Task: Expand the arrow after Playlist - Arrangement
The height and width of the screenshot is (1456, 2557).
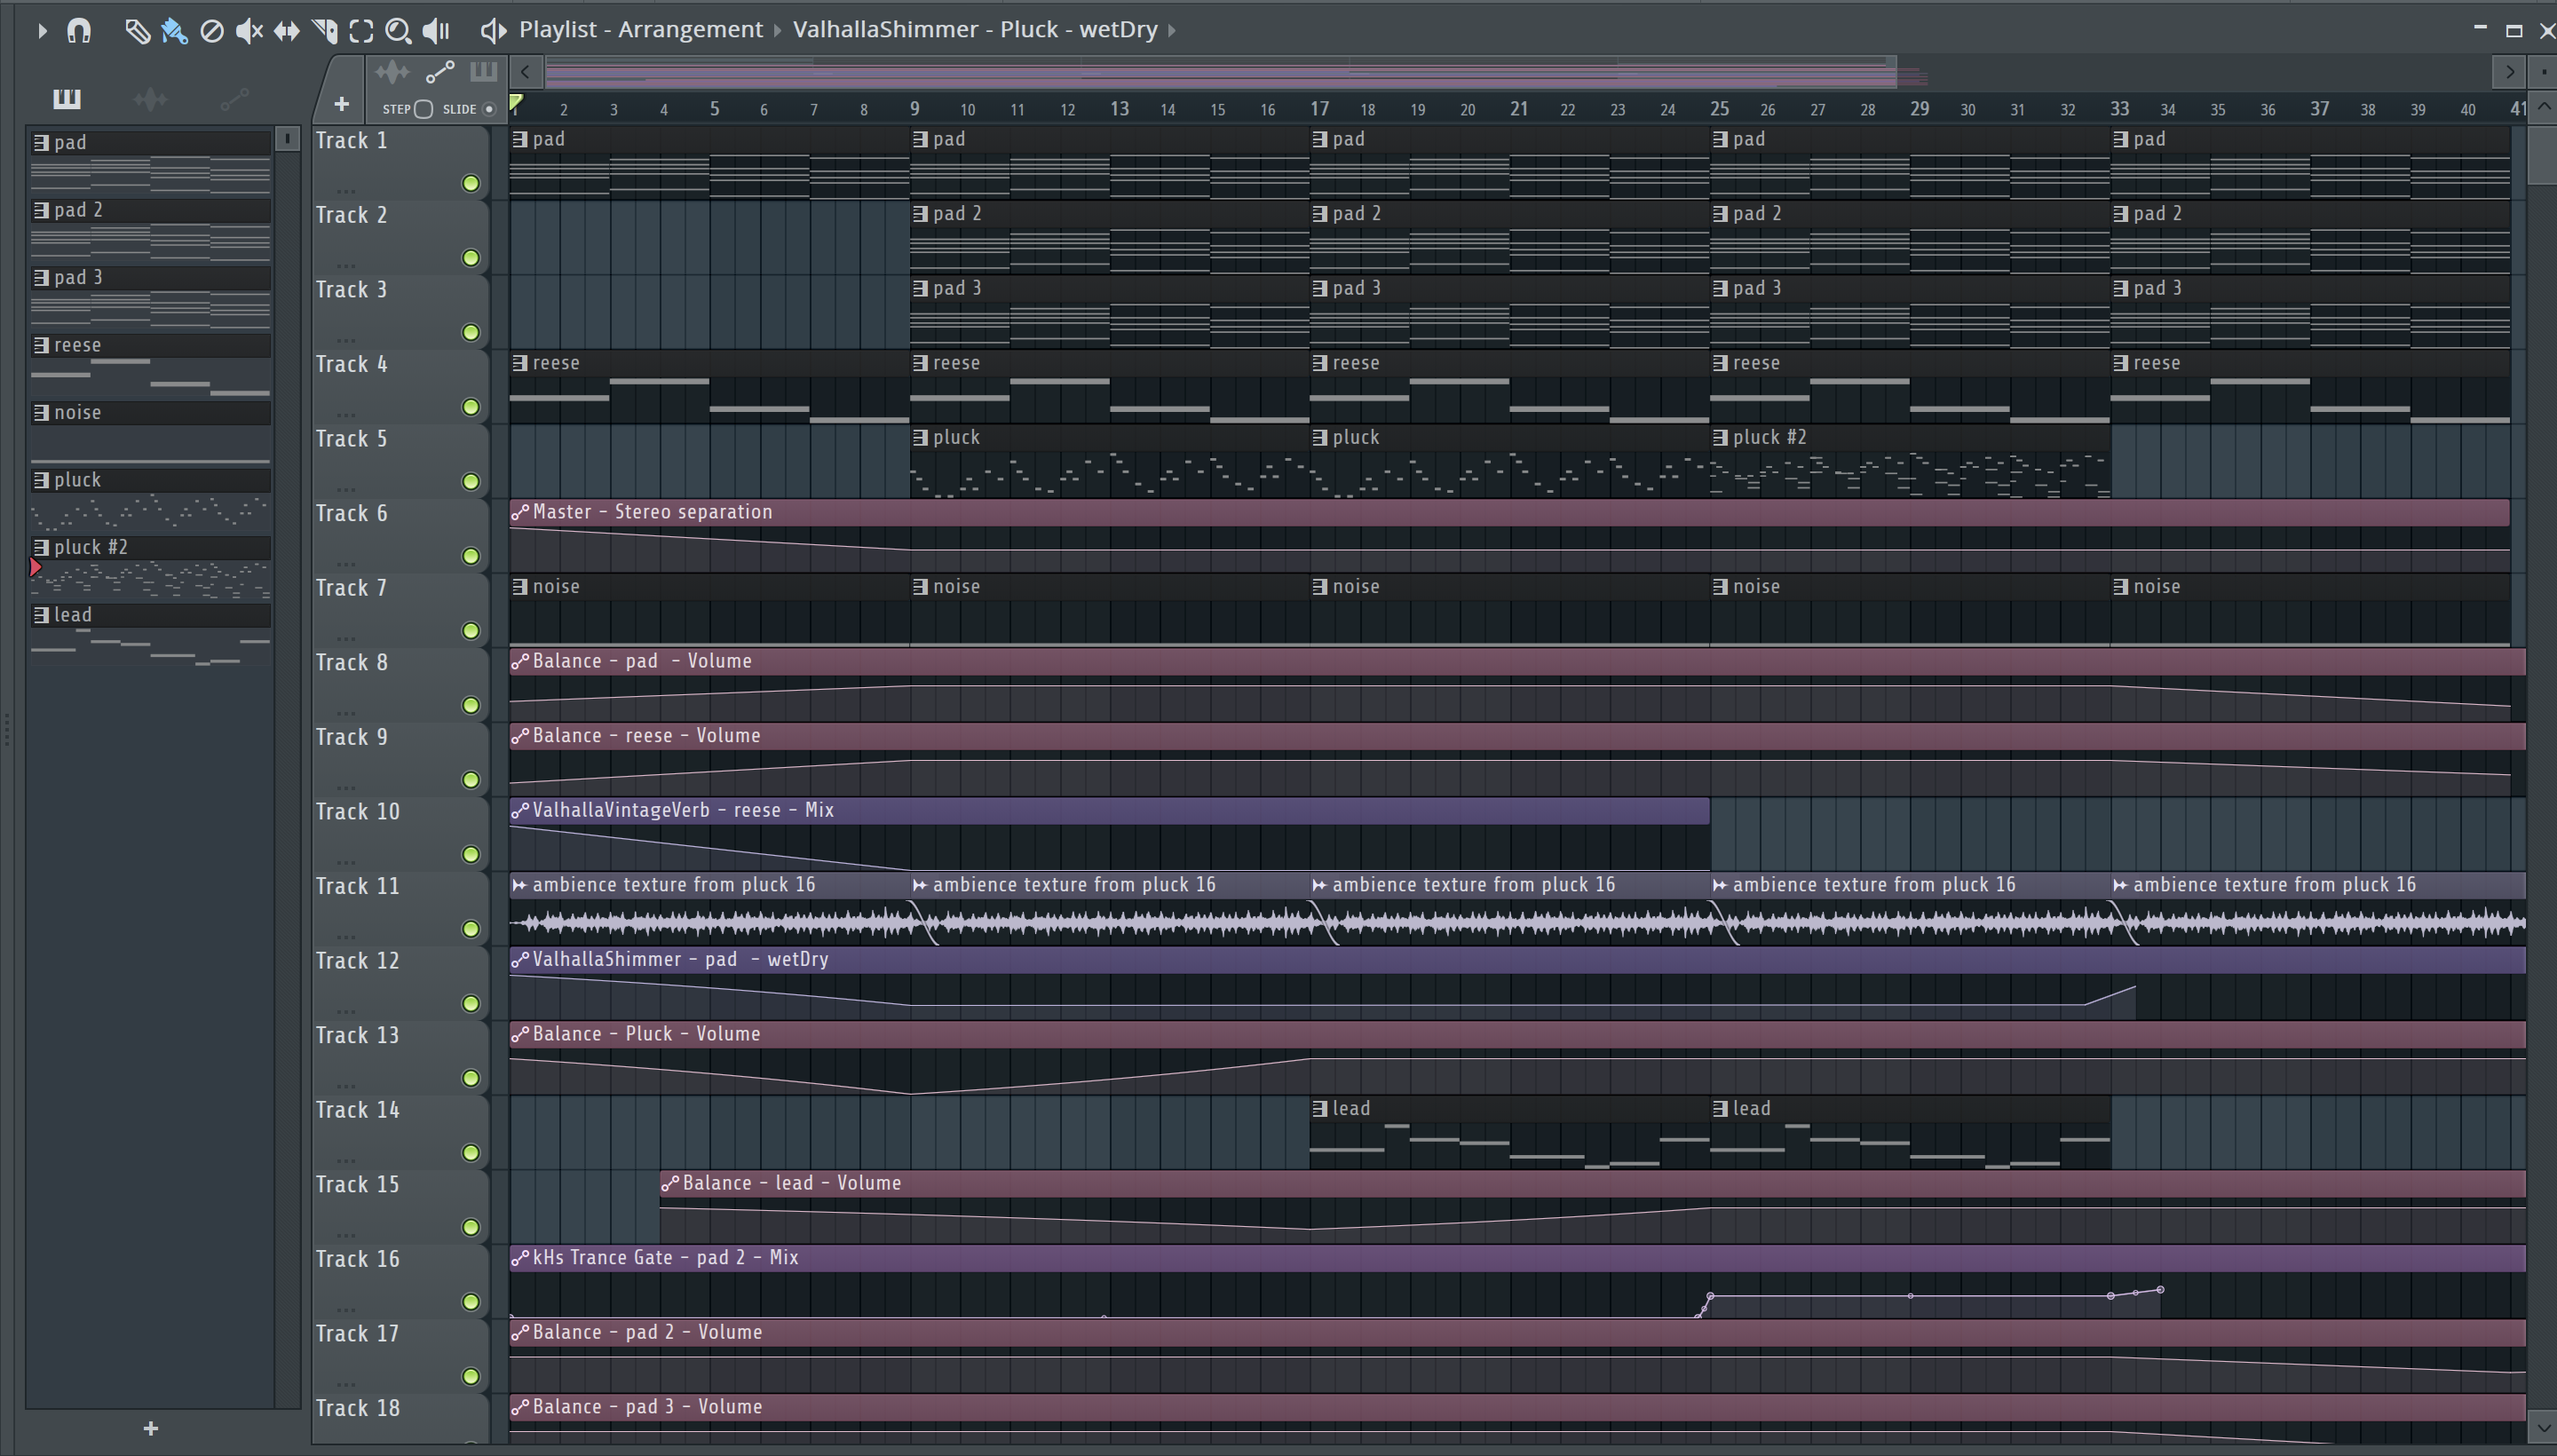Action: point(777,31)
